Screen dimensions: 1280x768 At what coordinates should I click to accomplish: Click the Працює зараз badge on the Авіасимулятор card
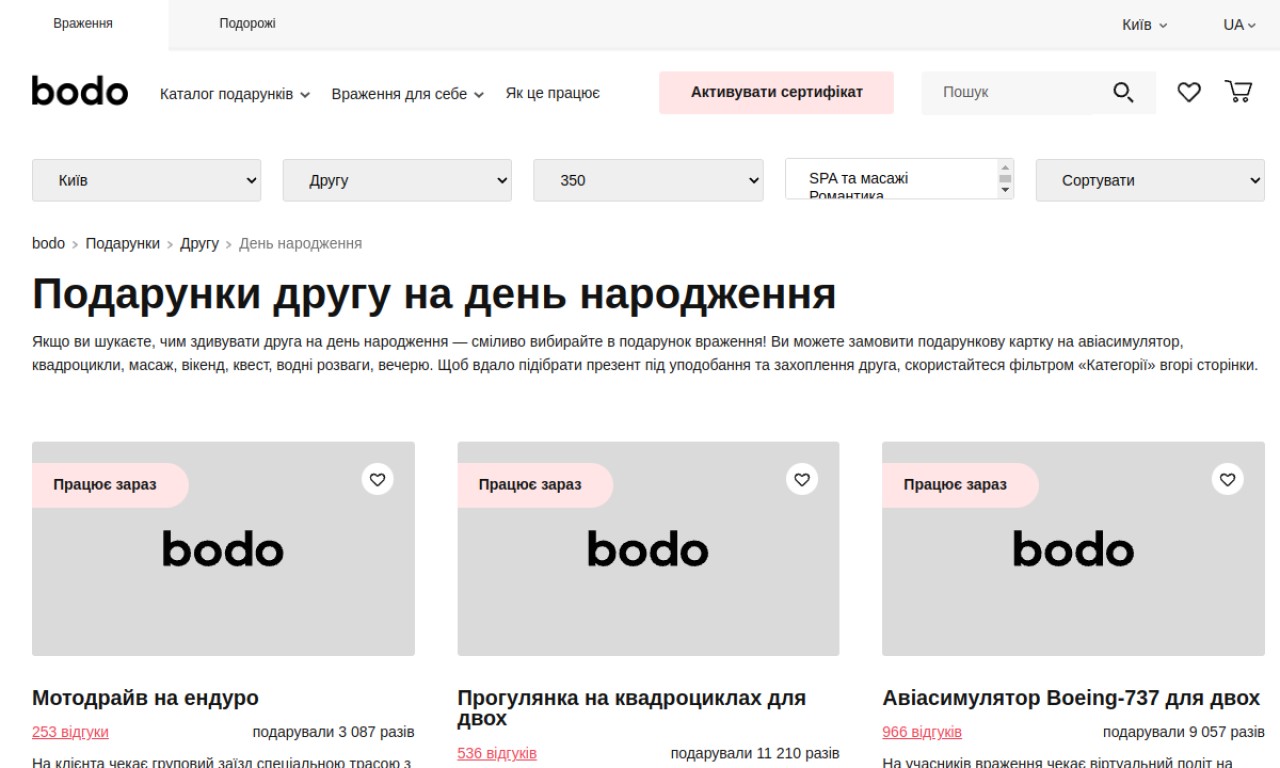(x=960, y=485)
